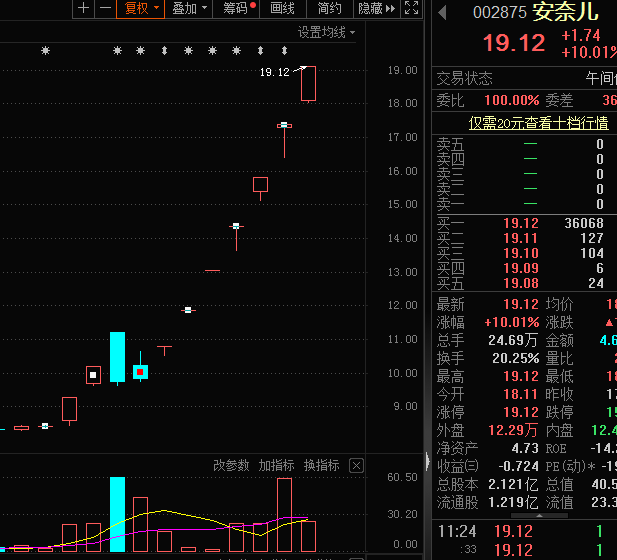Open 设置均线 moving average settings
The width and height of the screenshot is (617, 560).
[326, 32]
